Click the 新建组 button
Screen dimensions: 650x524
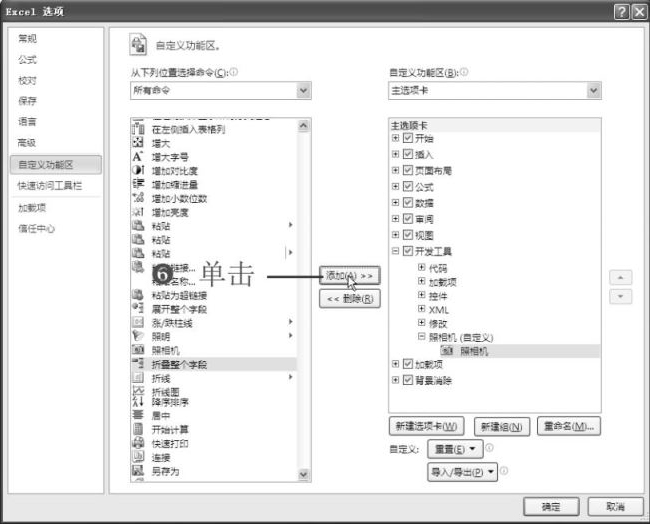click(502, 426)
